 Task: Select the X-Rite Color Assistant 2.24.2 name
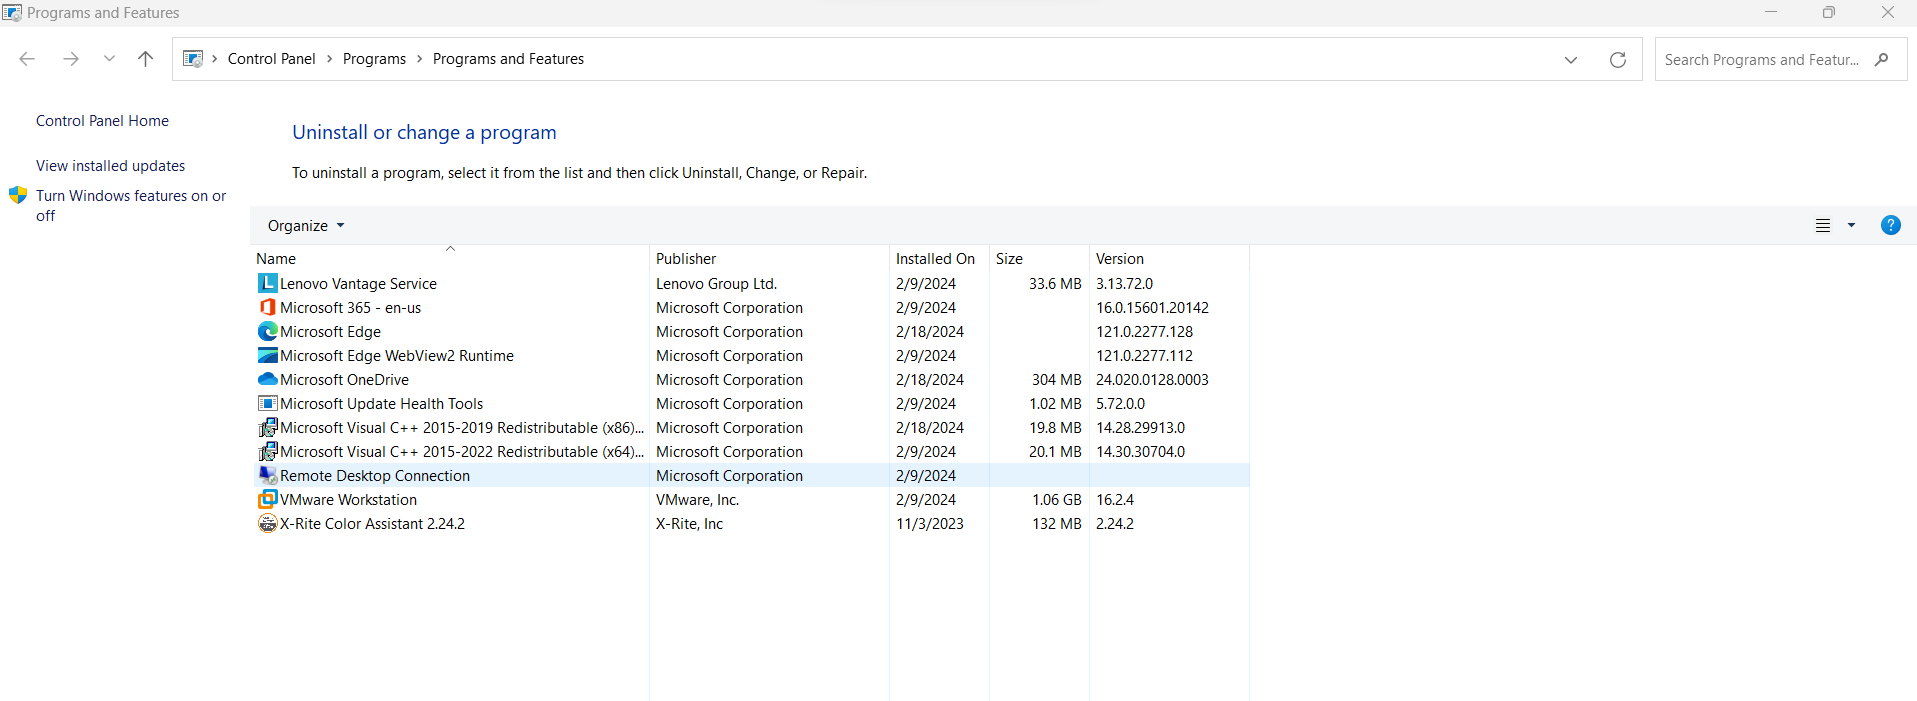click(x=372, y=524)
